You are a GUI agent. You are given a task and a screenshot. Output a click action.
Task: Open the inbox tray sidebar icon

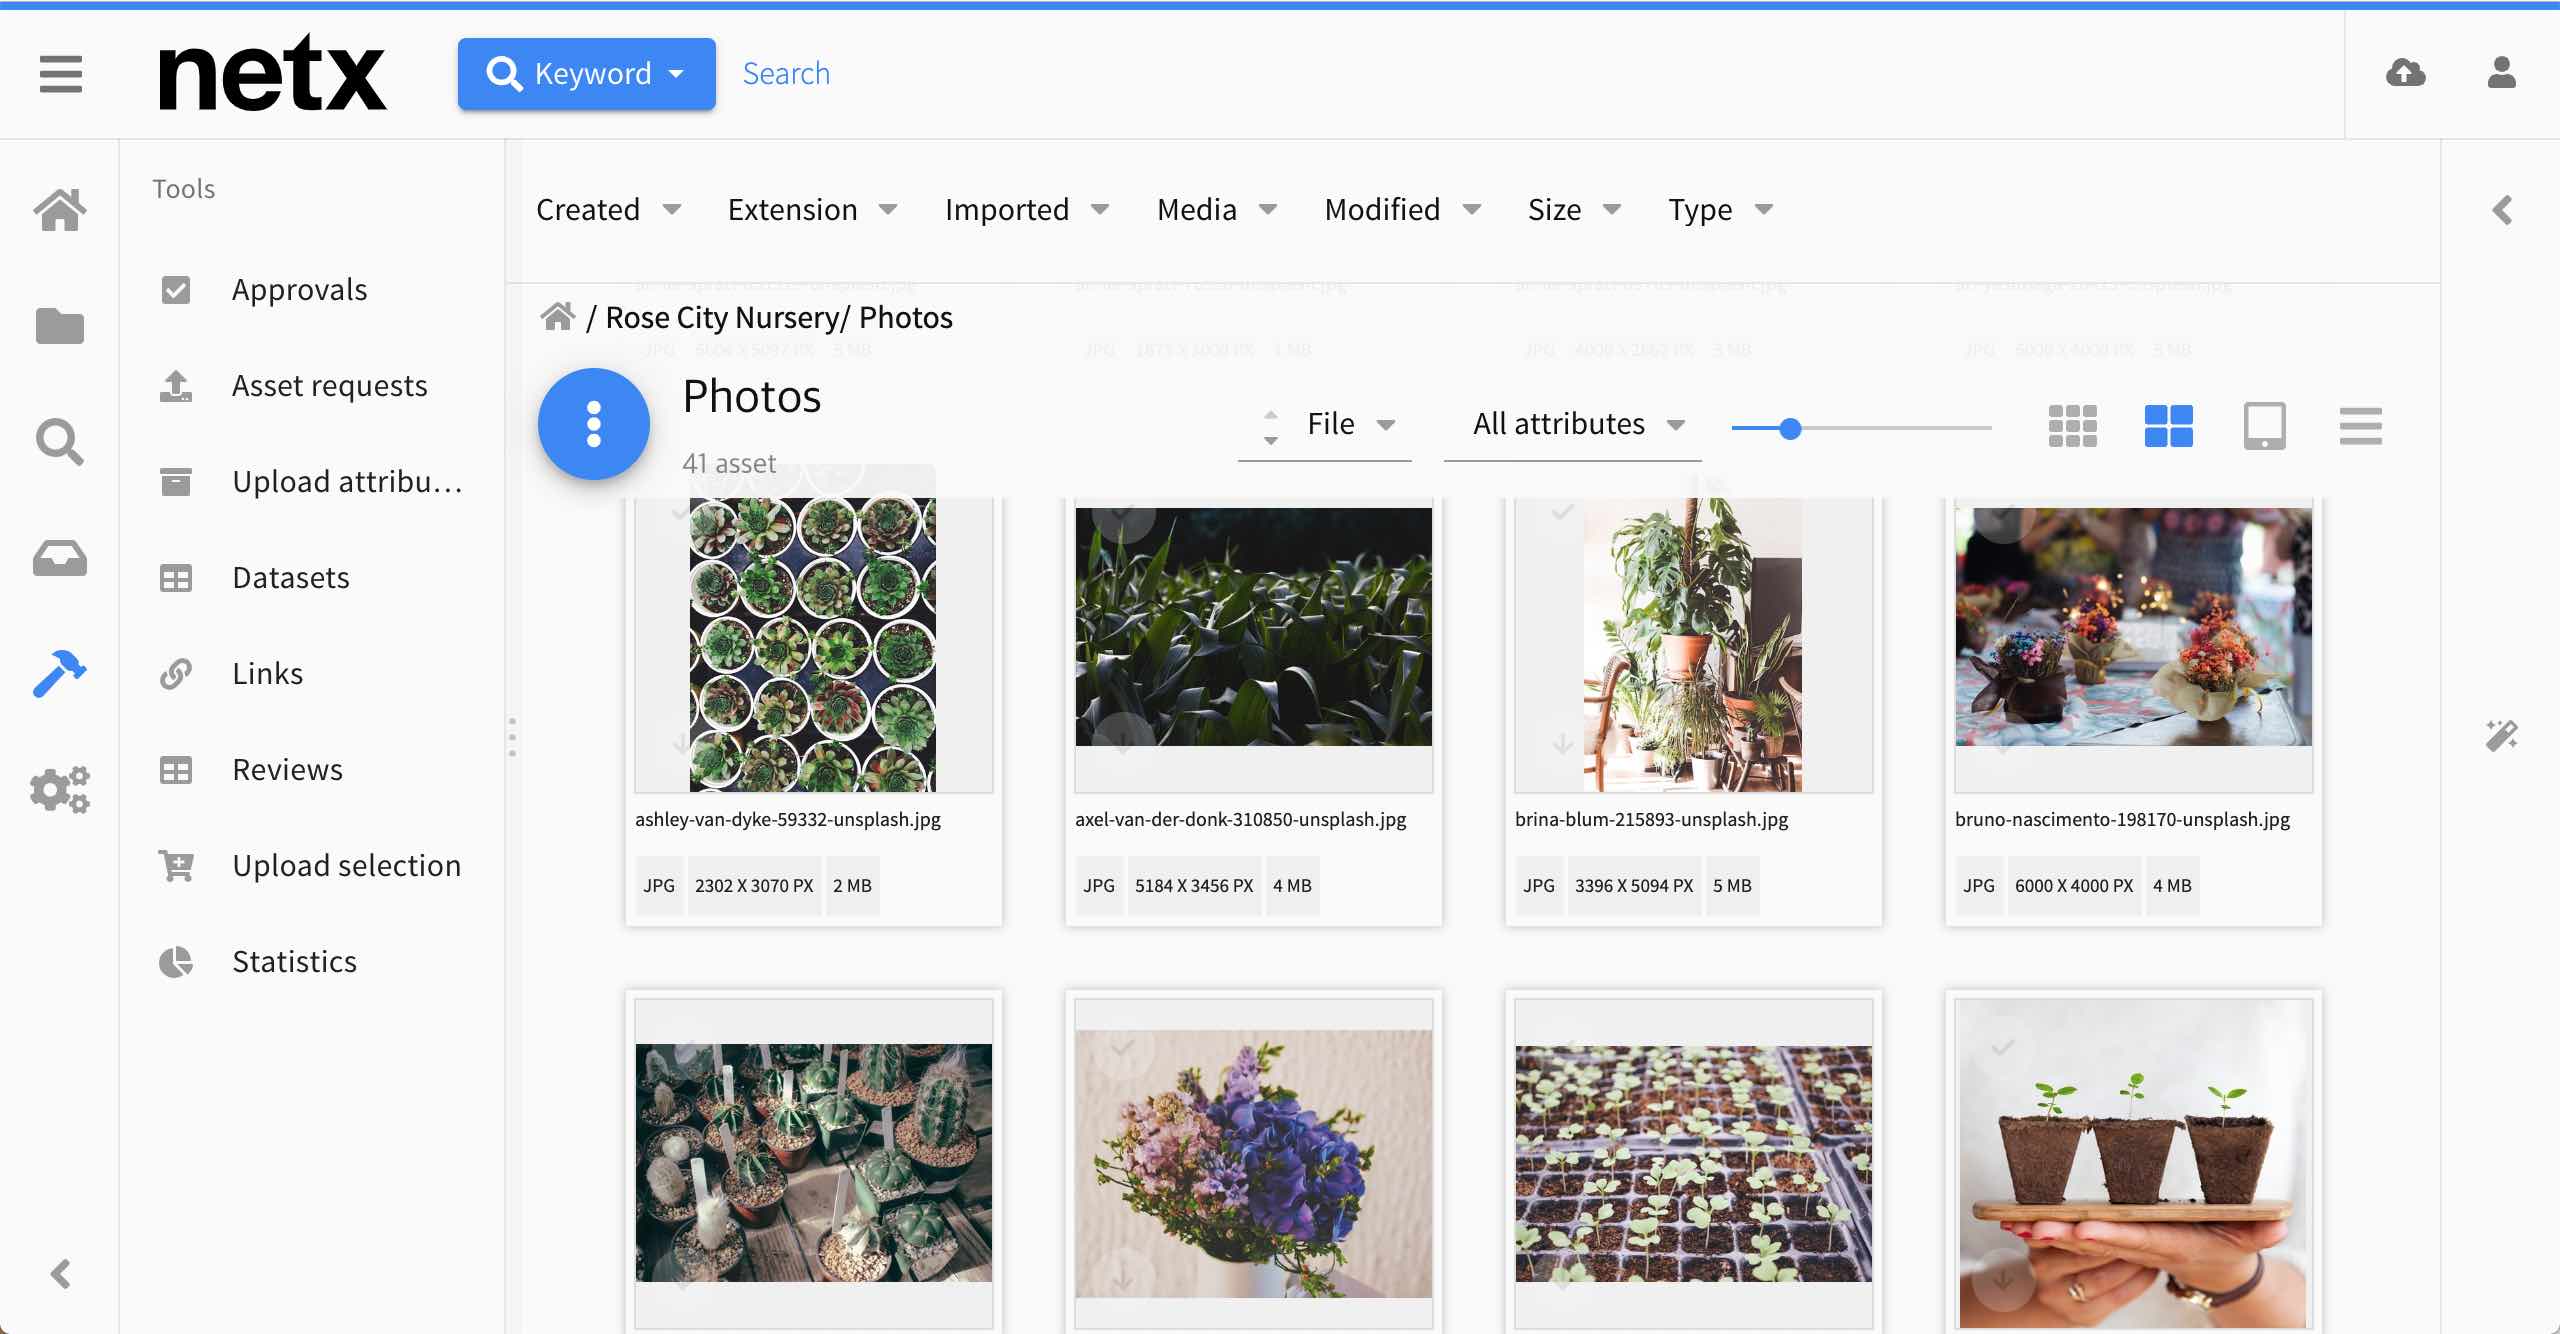pyautogui.click(x=60, y=558)
